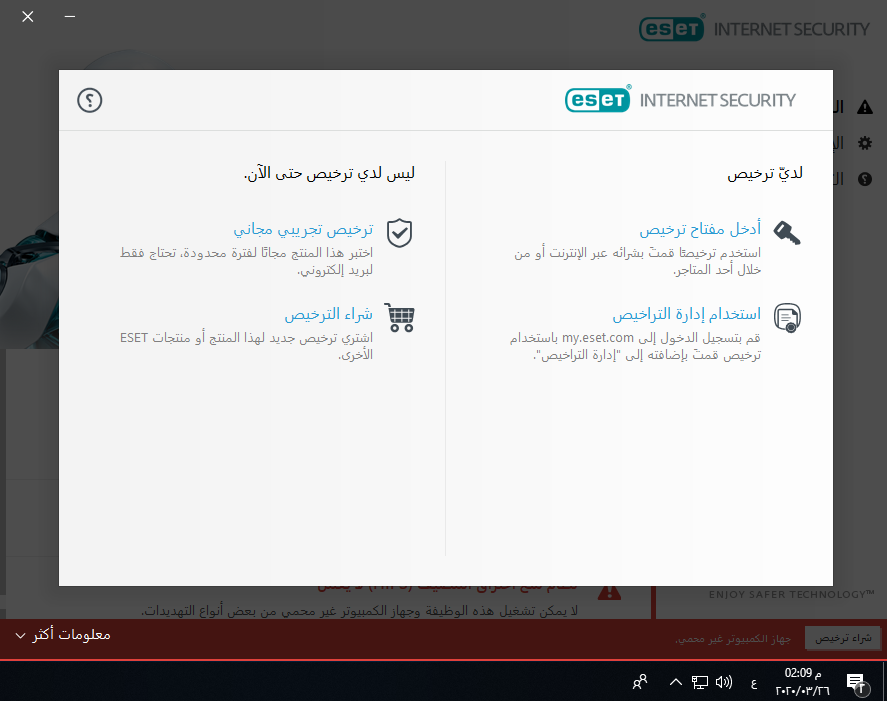Click the Arabic input language indicator in tray
This screenshot has width=887, height=701.
pos(753,684)
